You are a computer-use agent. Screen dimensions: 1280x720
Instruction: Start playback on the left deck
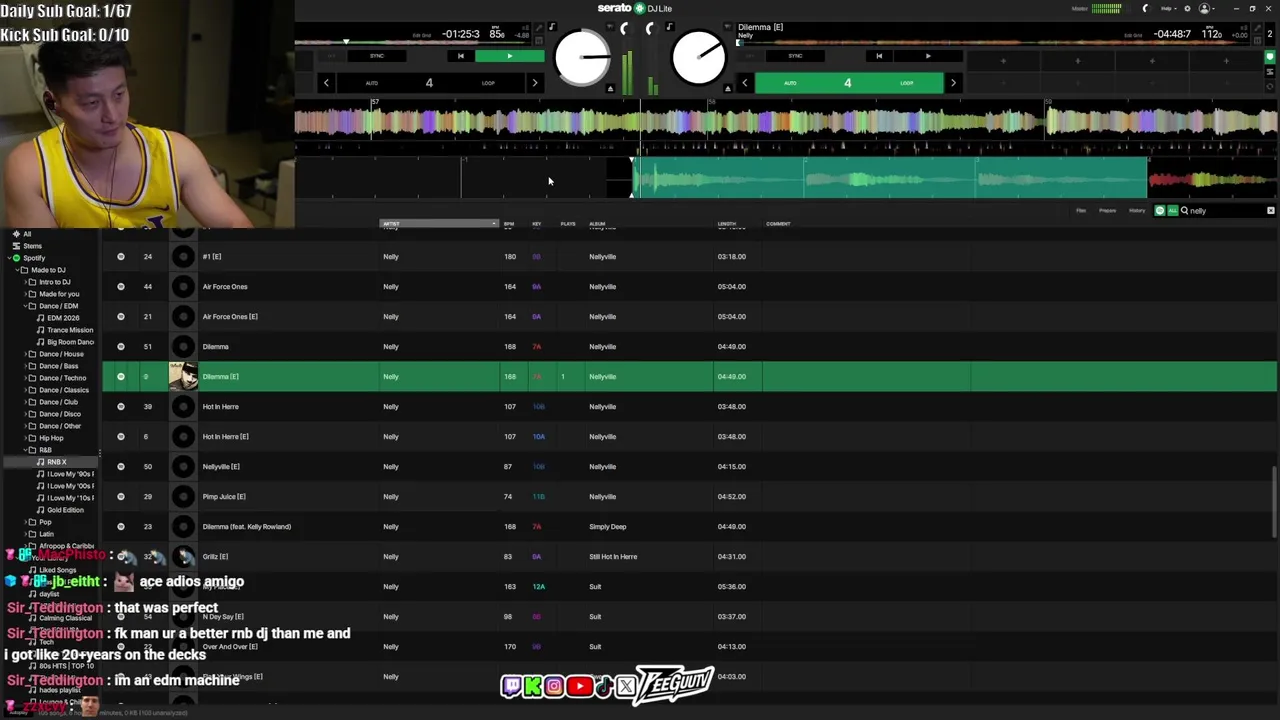pos(509,56)
